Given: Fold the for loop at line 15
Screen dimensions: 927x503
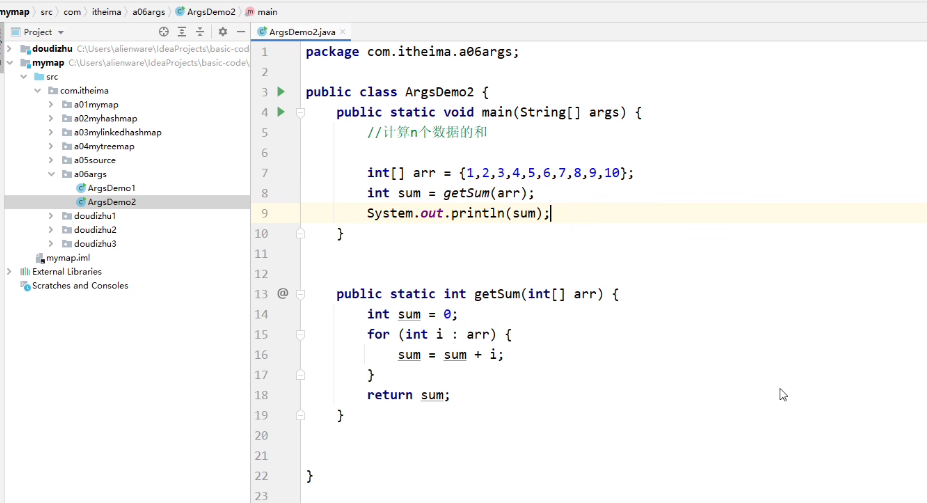Looking at the screenshot, I should pos(300,335).
